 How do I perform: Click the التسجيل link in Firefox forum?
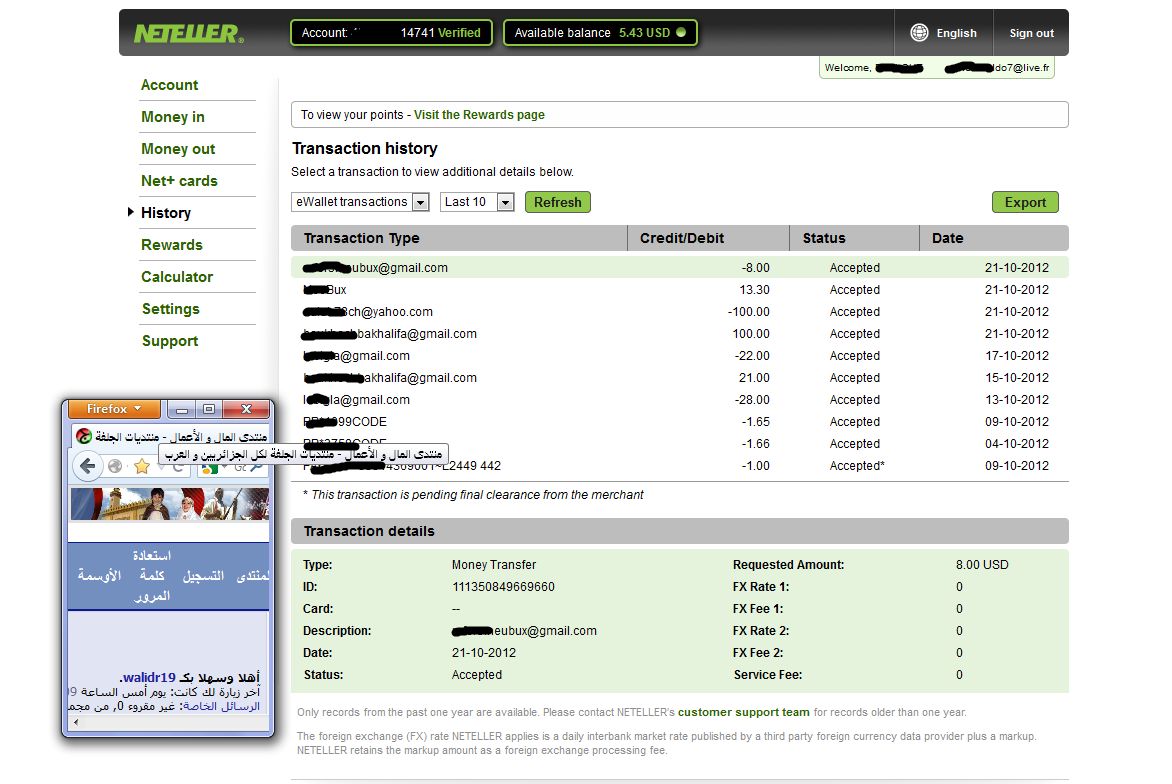tap(203, 575)
